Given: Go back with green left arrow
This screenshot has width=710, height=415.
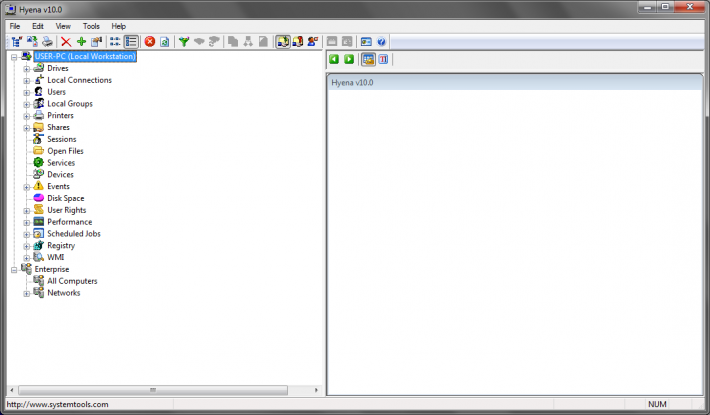Looking at the screenshot, I should [334, 59].
